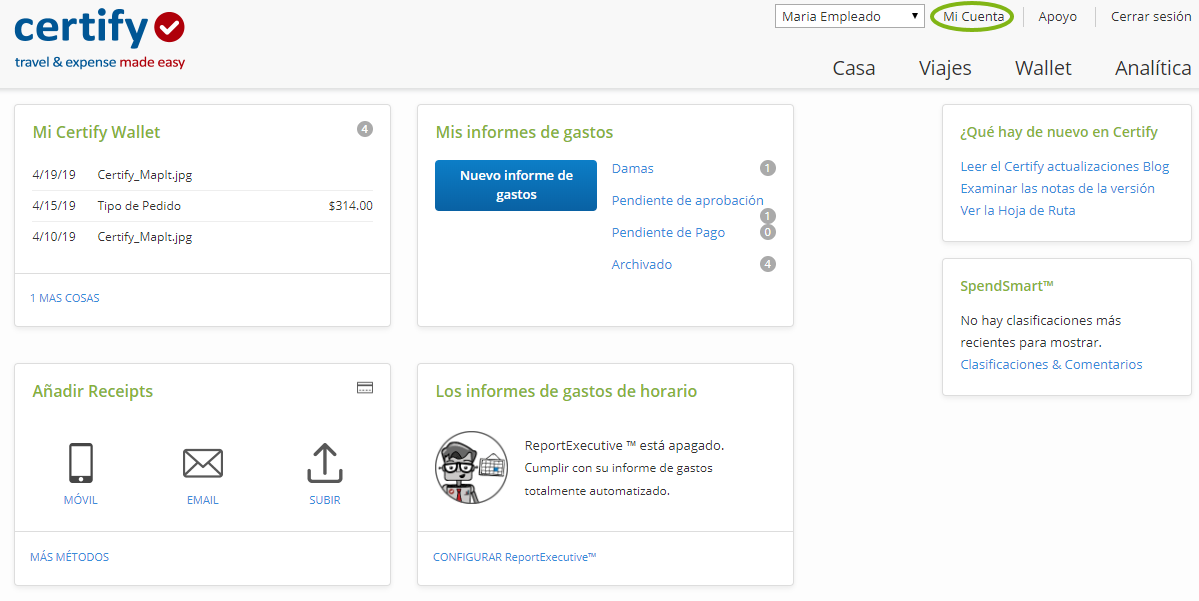Click the Pendiente de Pago count badge
The image size is (1199, 601).
(768, 232)
